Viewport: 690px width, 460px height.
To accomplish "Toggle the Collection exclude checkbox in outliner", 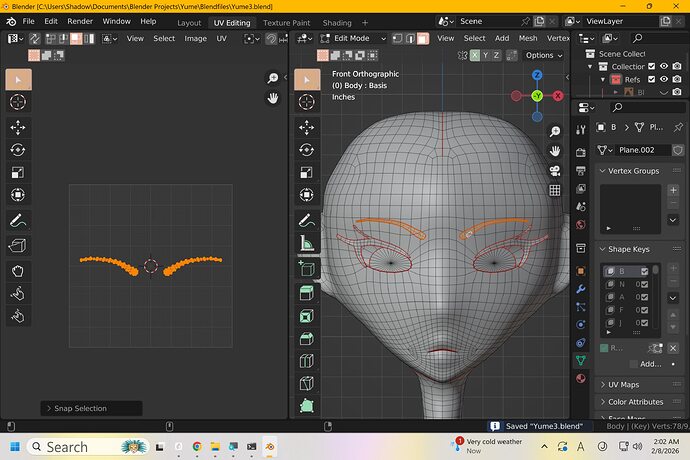I will (x=652, y=66).
